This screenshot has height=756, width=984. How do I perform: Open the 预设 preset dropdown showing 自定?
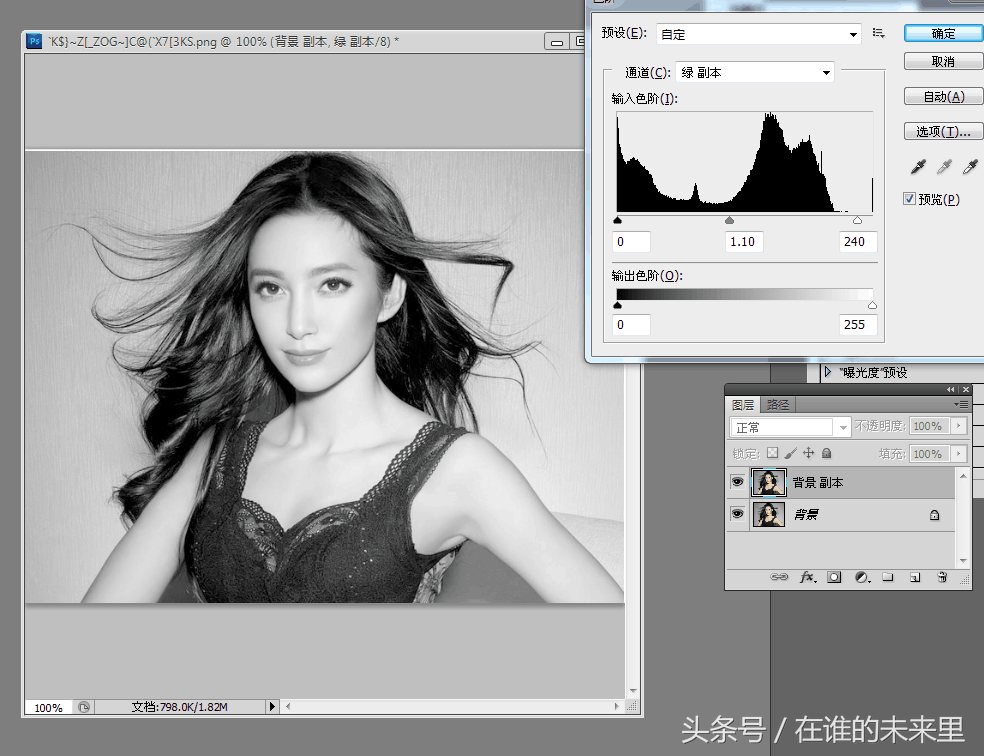pos(759,34)
